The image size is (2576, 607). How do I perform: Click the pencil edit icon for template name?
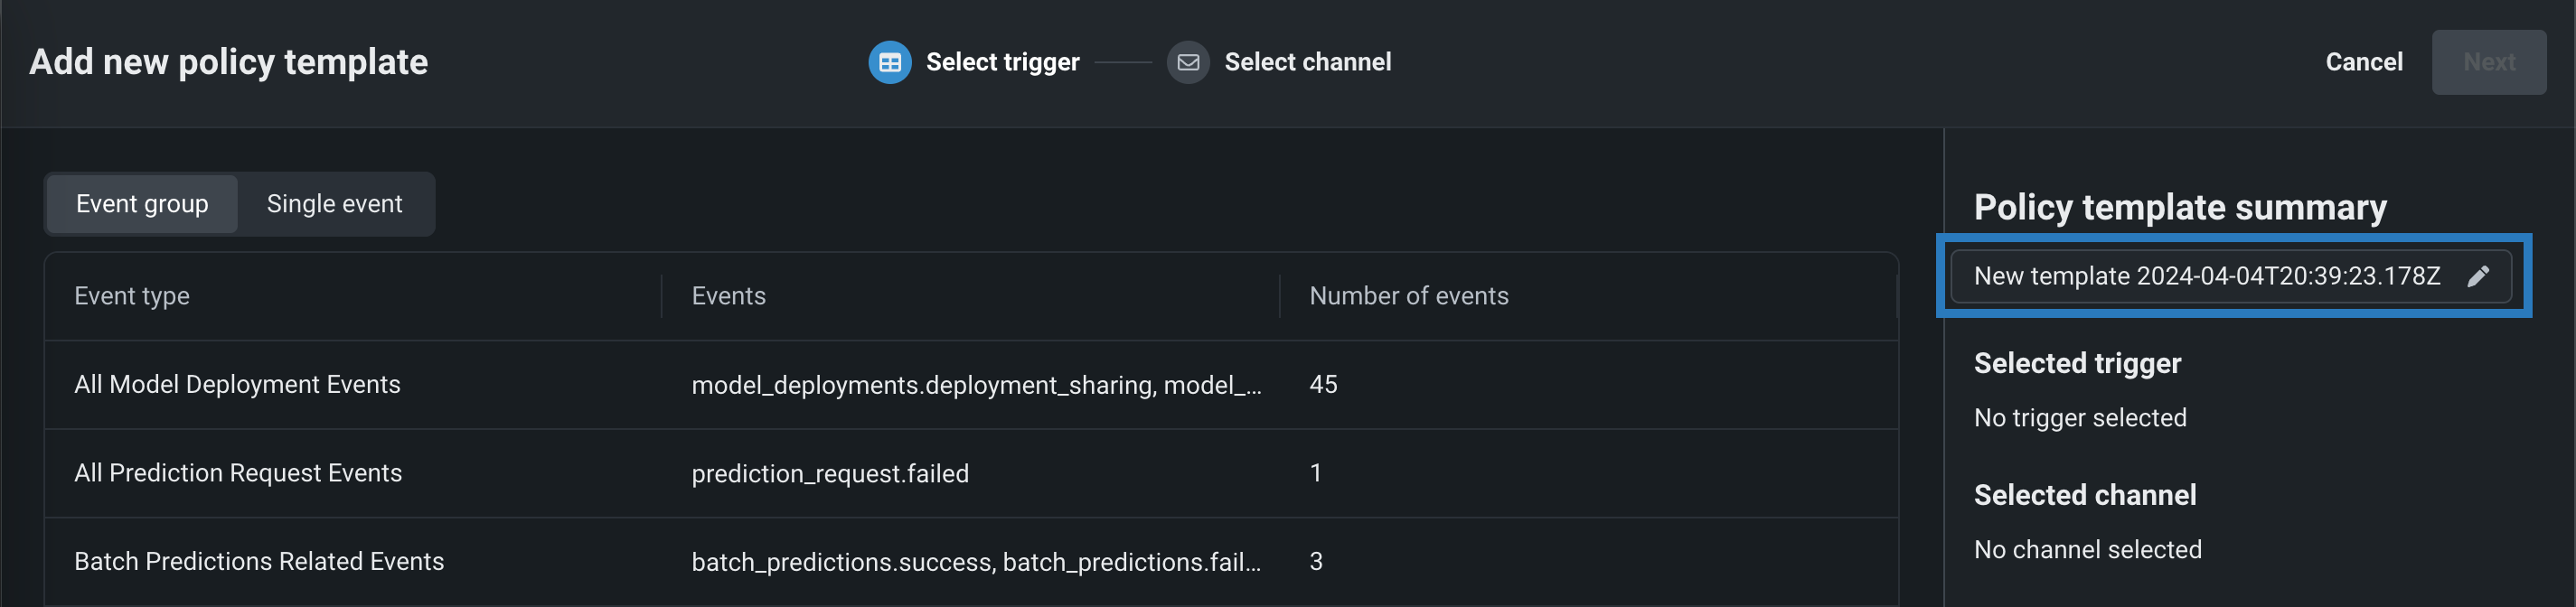pos(2478,276)
